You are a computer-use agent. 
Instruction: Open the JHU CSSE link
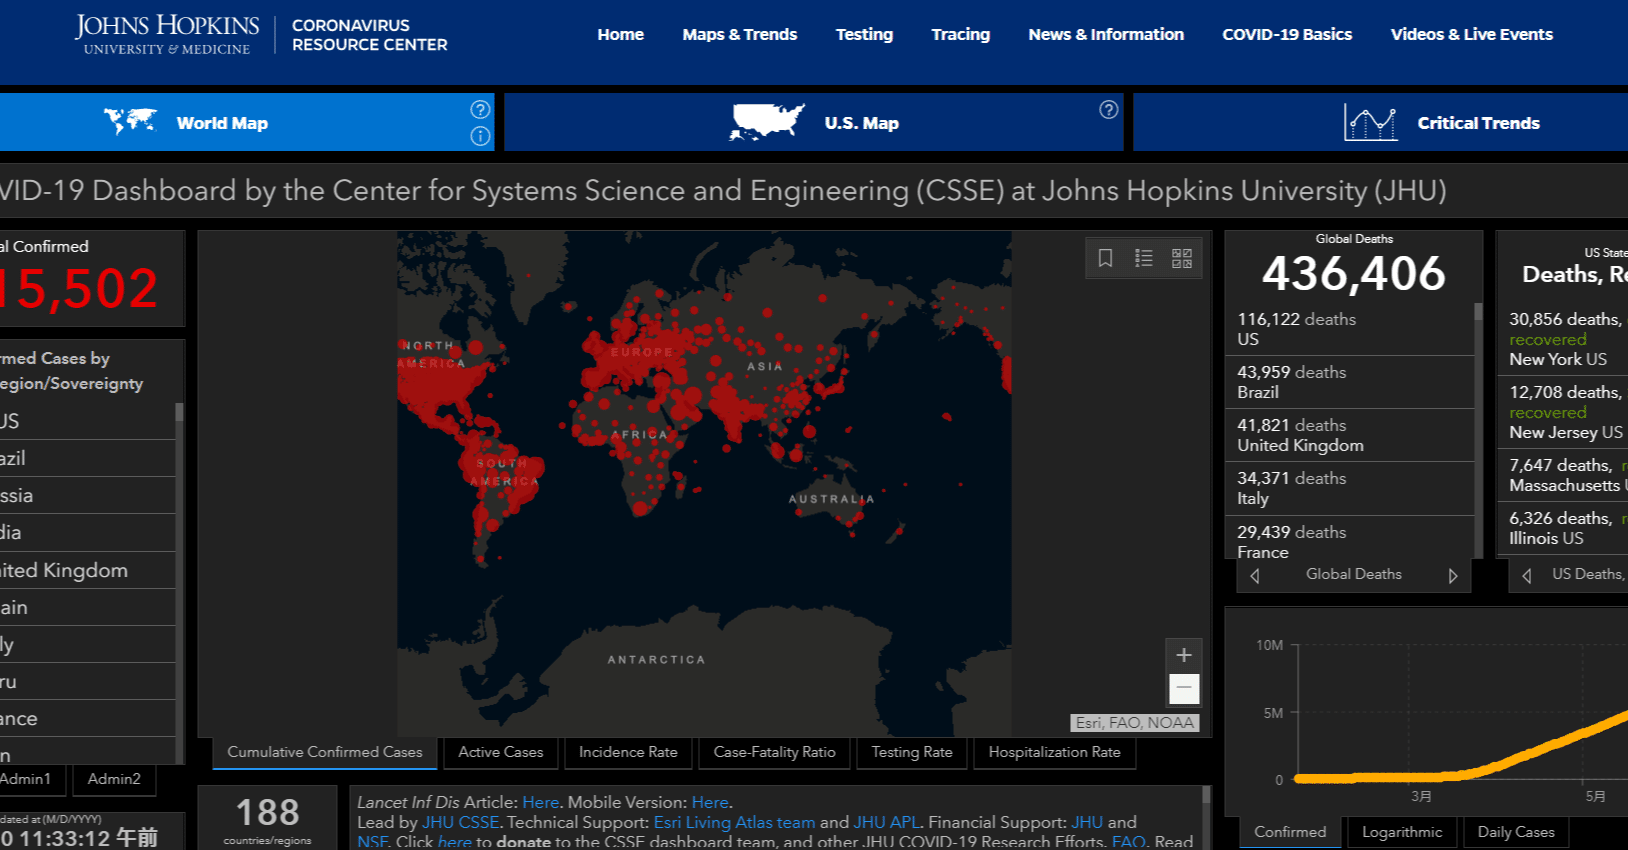(461, 822)
